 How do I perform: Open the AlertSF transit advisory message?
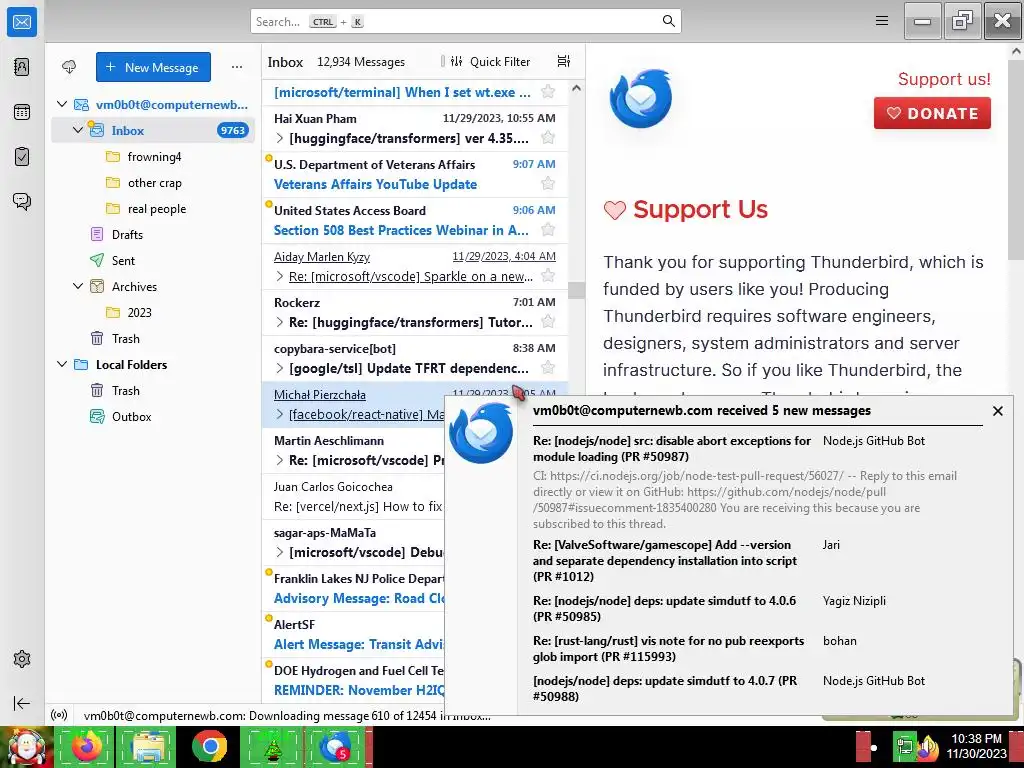[353, 634]
